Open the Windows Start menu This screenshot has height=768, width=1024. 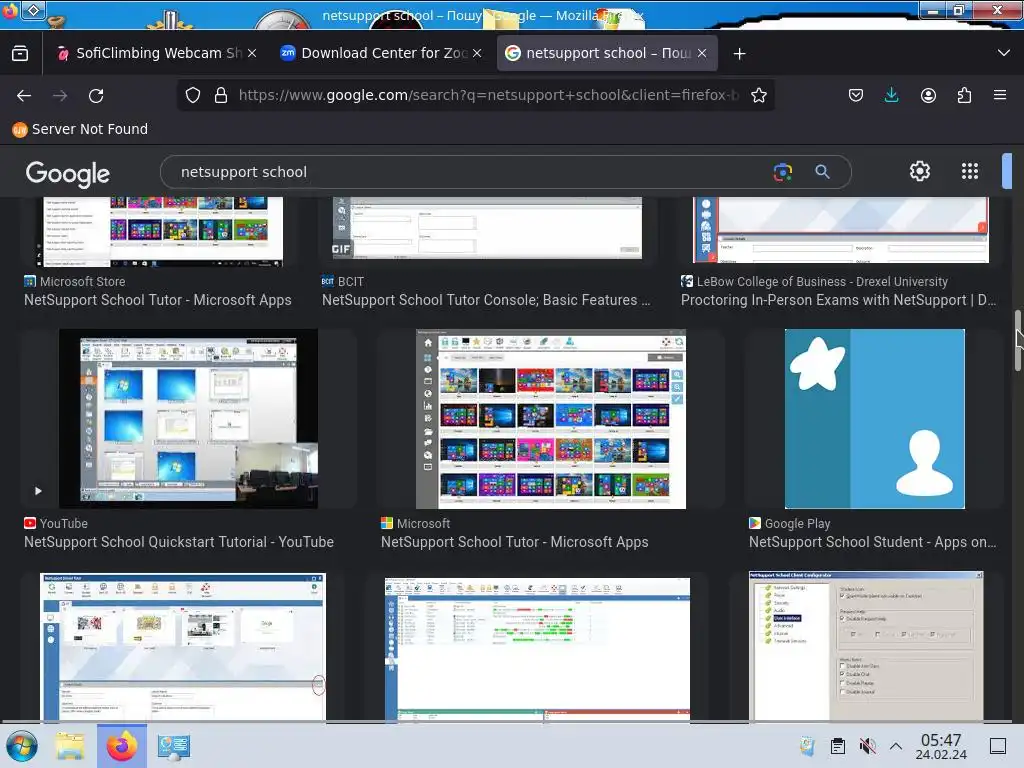tap(22, 746)
